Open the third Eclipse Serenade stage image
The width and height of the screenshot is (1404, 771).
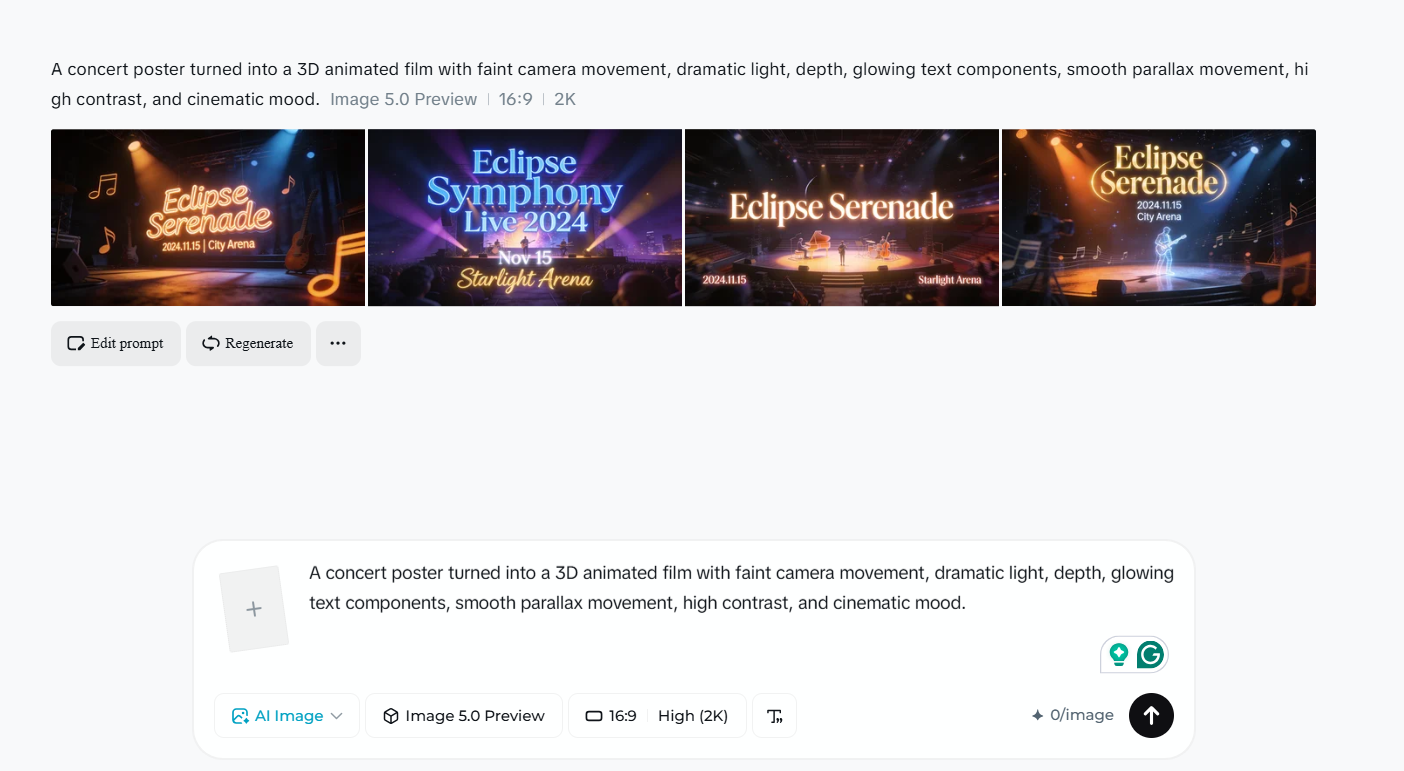pos(841,217)
